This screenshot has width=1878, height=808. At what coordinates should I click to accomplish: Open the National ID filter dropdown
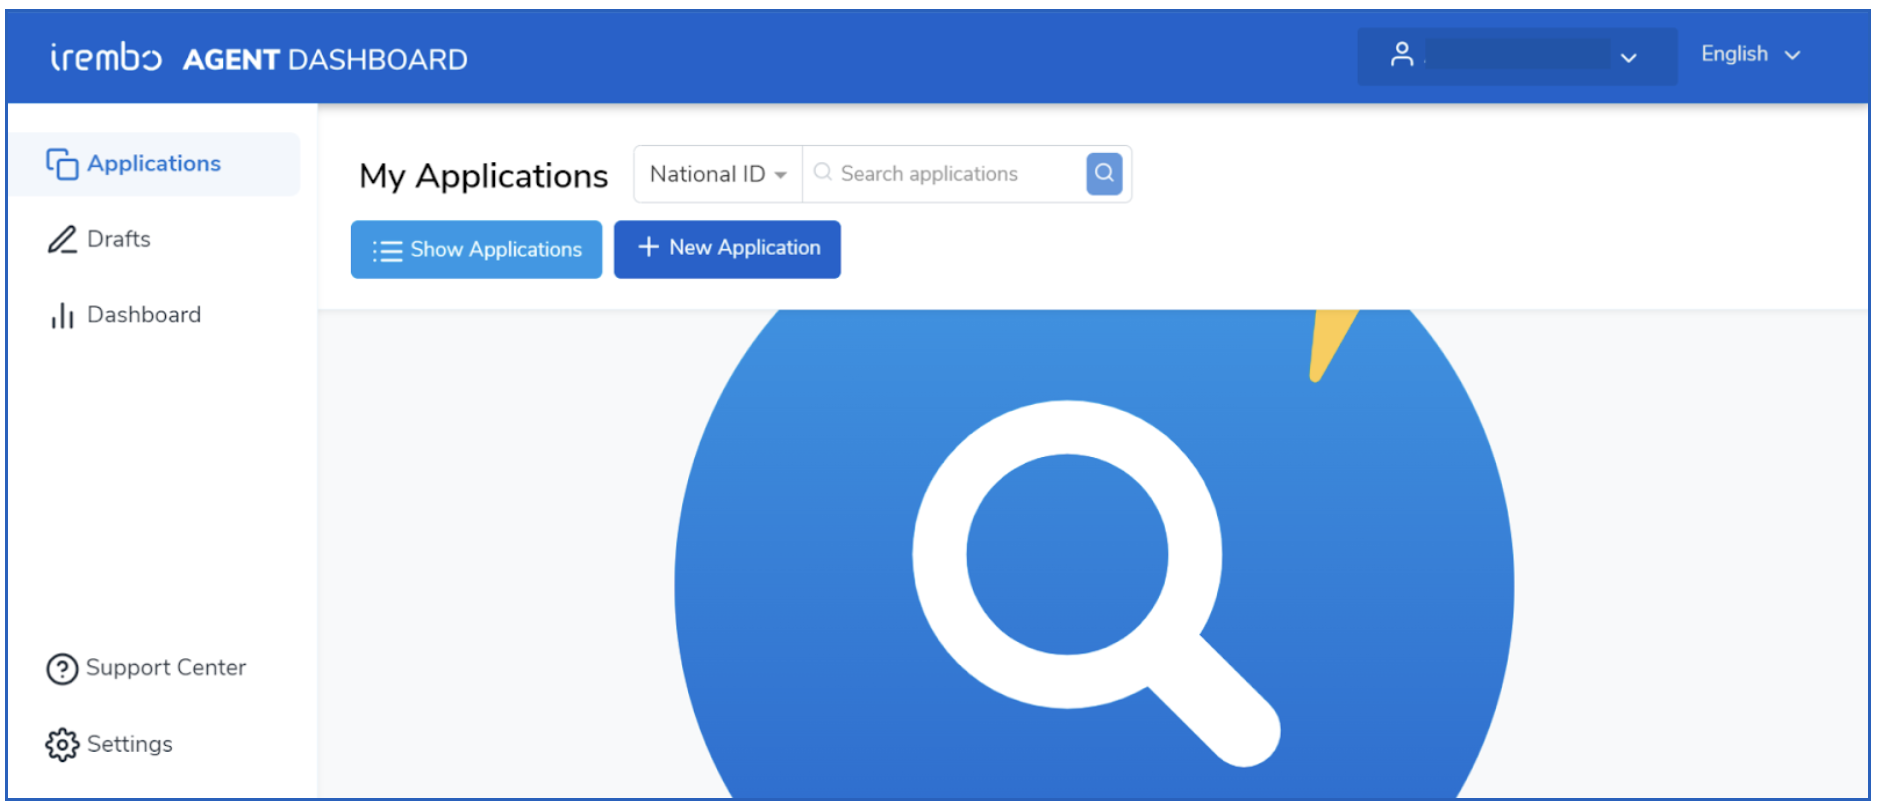(x=718, y=174)
